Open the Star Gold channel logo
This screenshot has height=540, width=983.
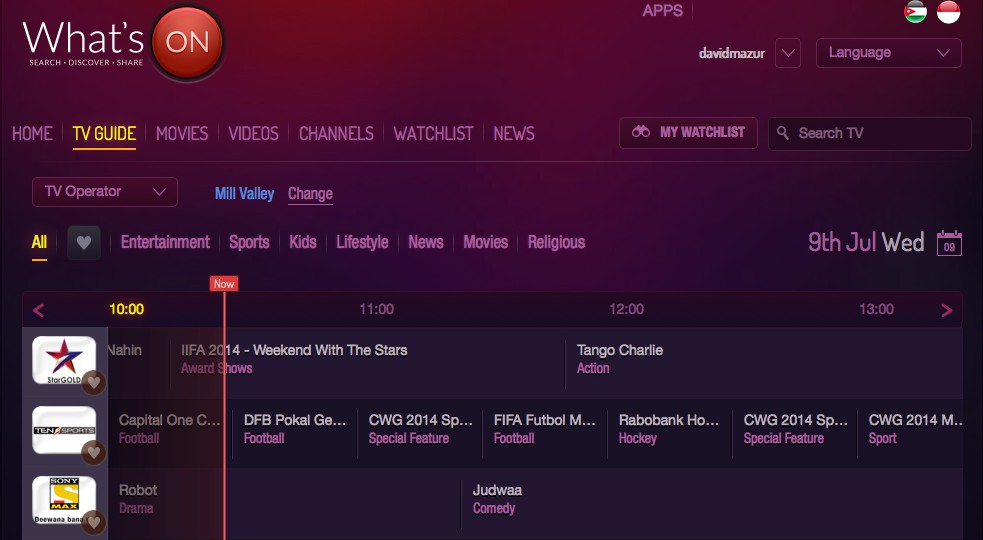(x=64, y=360)
